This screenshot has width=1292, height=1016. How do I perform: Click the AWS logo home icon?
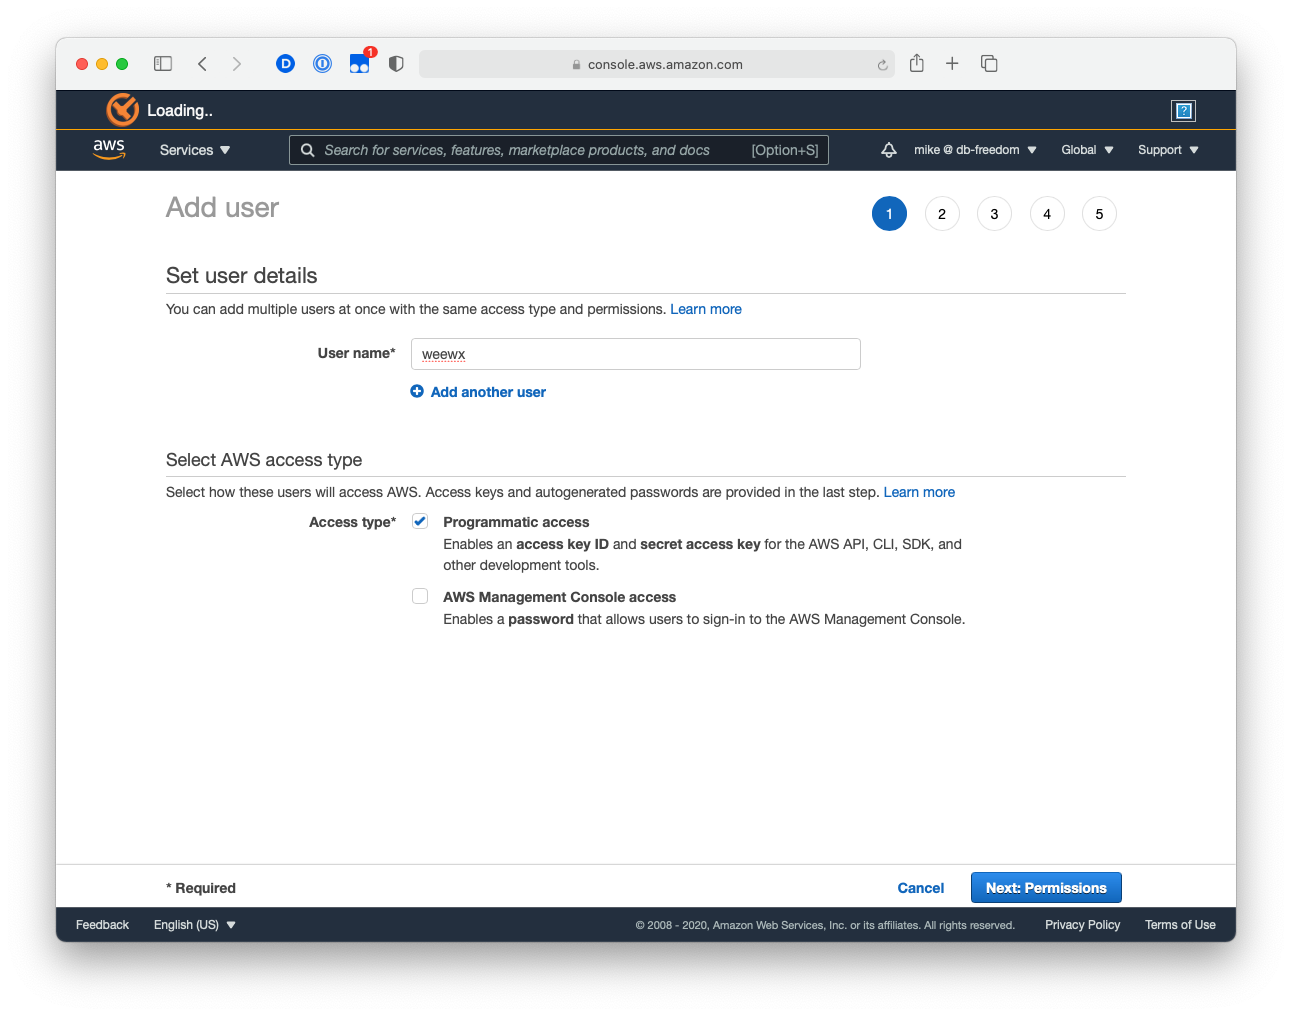109,149
